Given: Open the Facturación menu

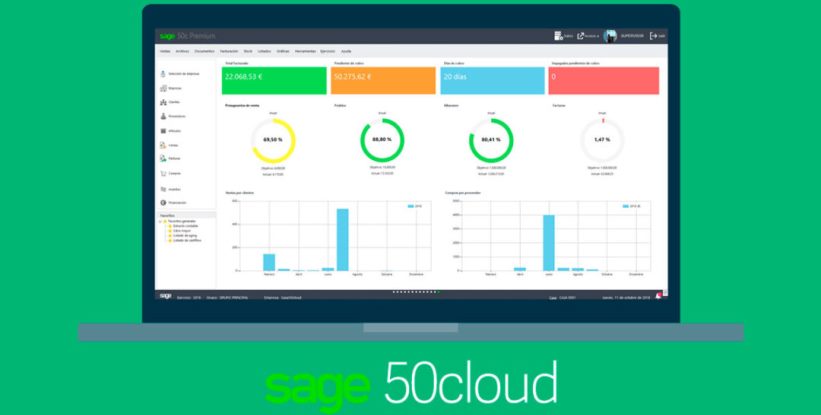Looking at the screenshot, I should point(229,51).
